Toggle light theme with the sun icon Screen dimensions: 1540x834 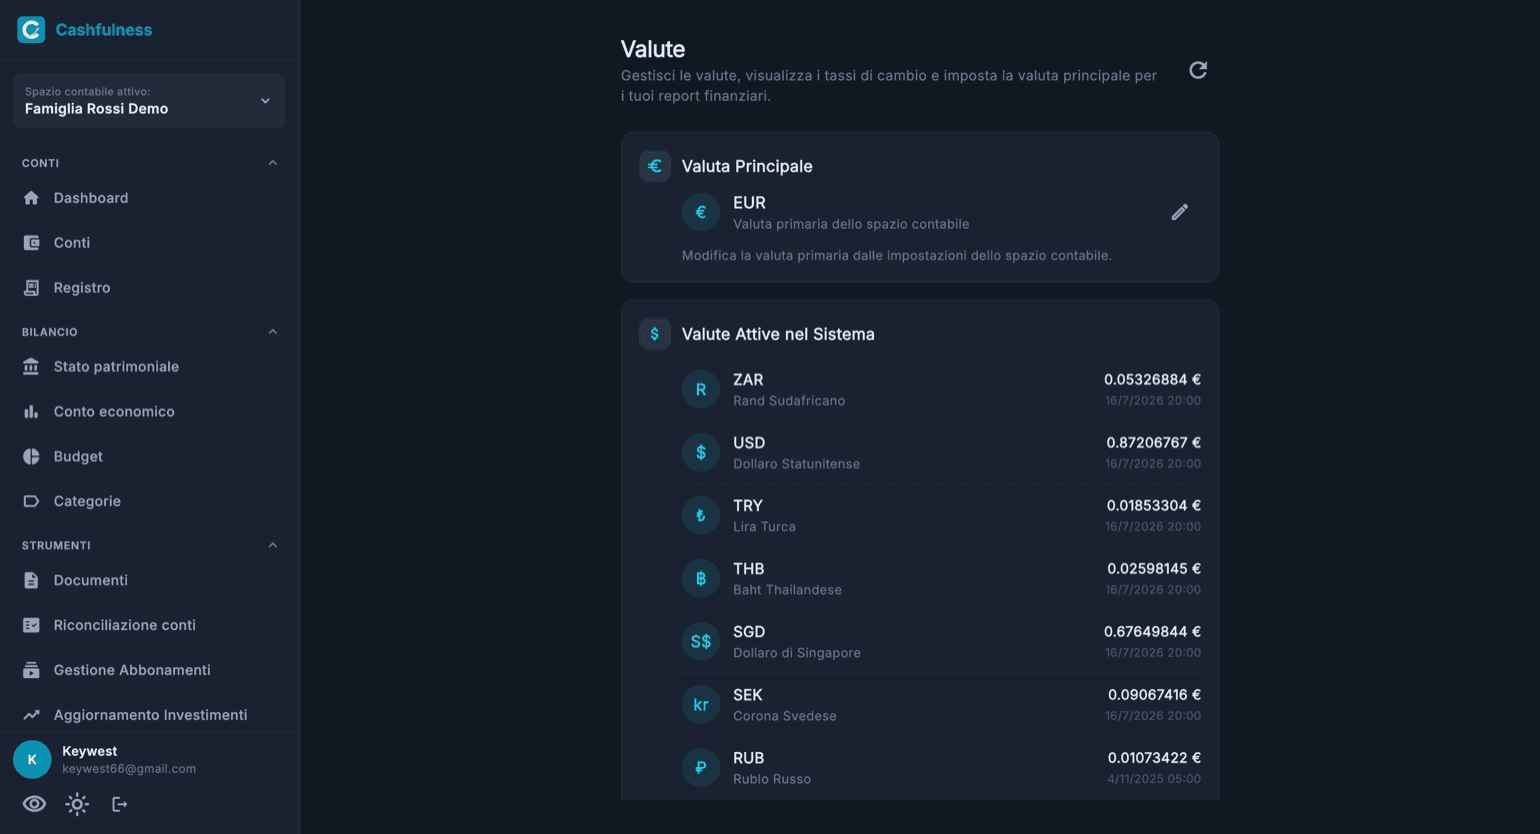point(77,804)
